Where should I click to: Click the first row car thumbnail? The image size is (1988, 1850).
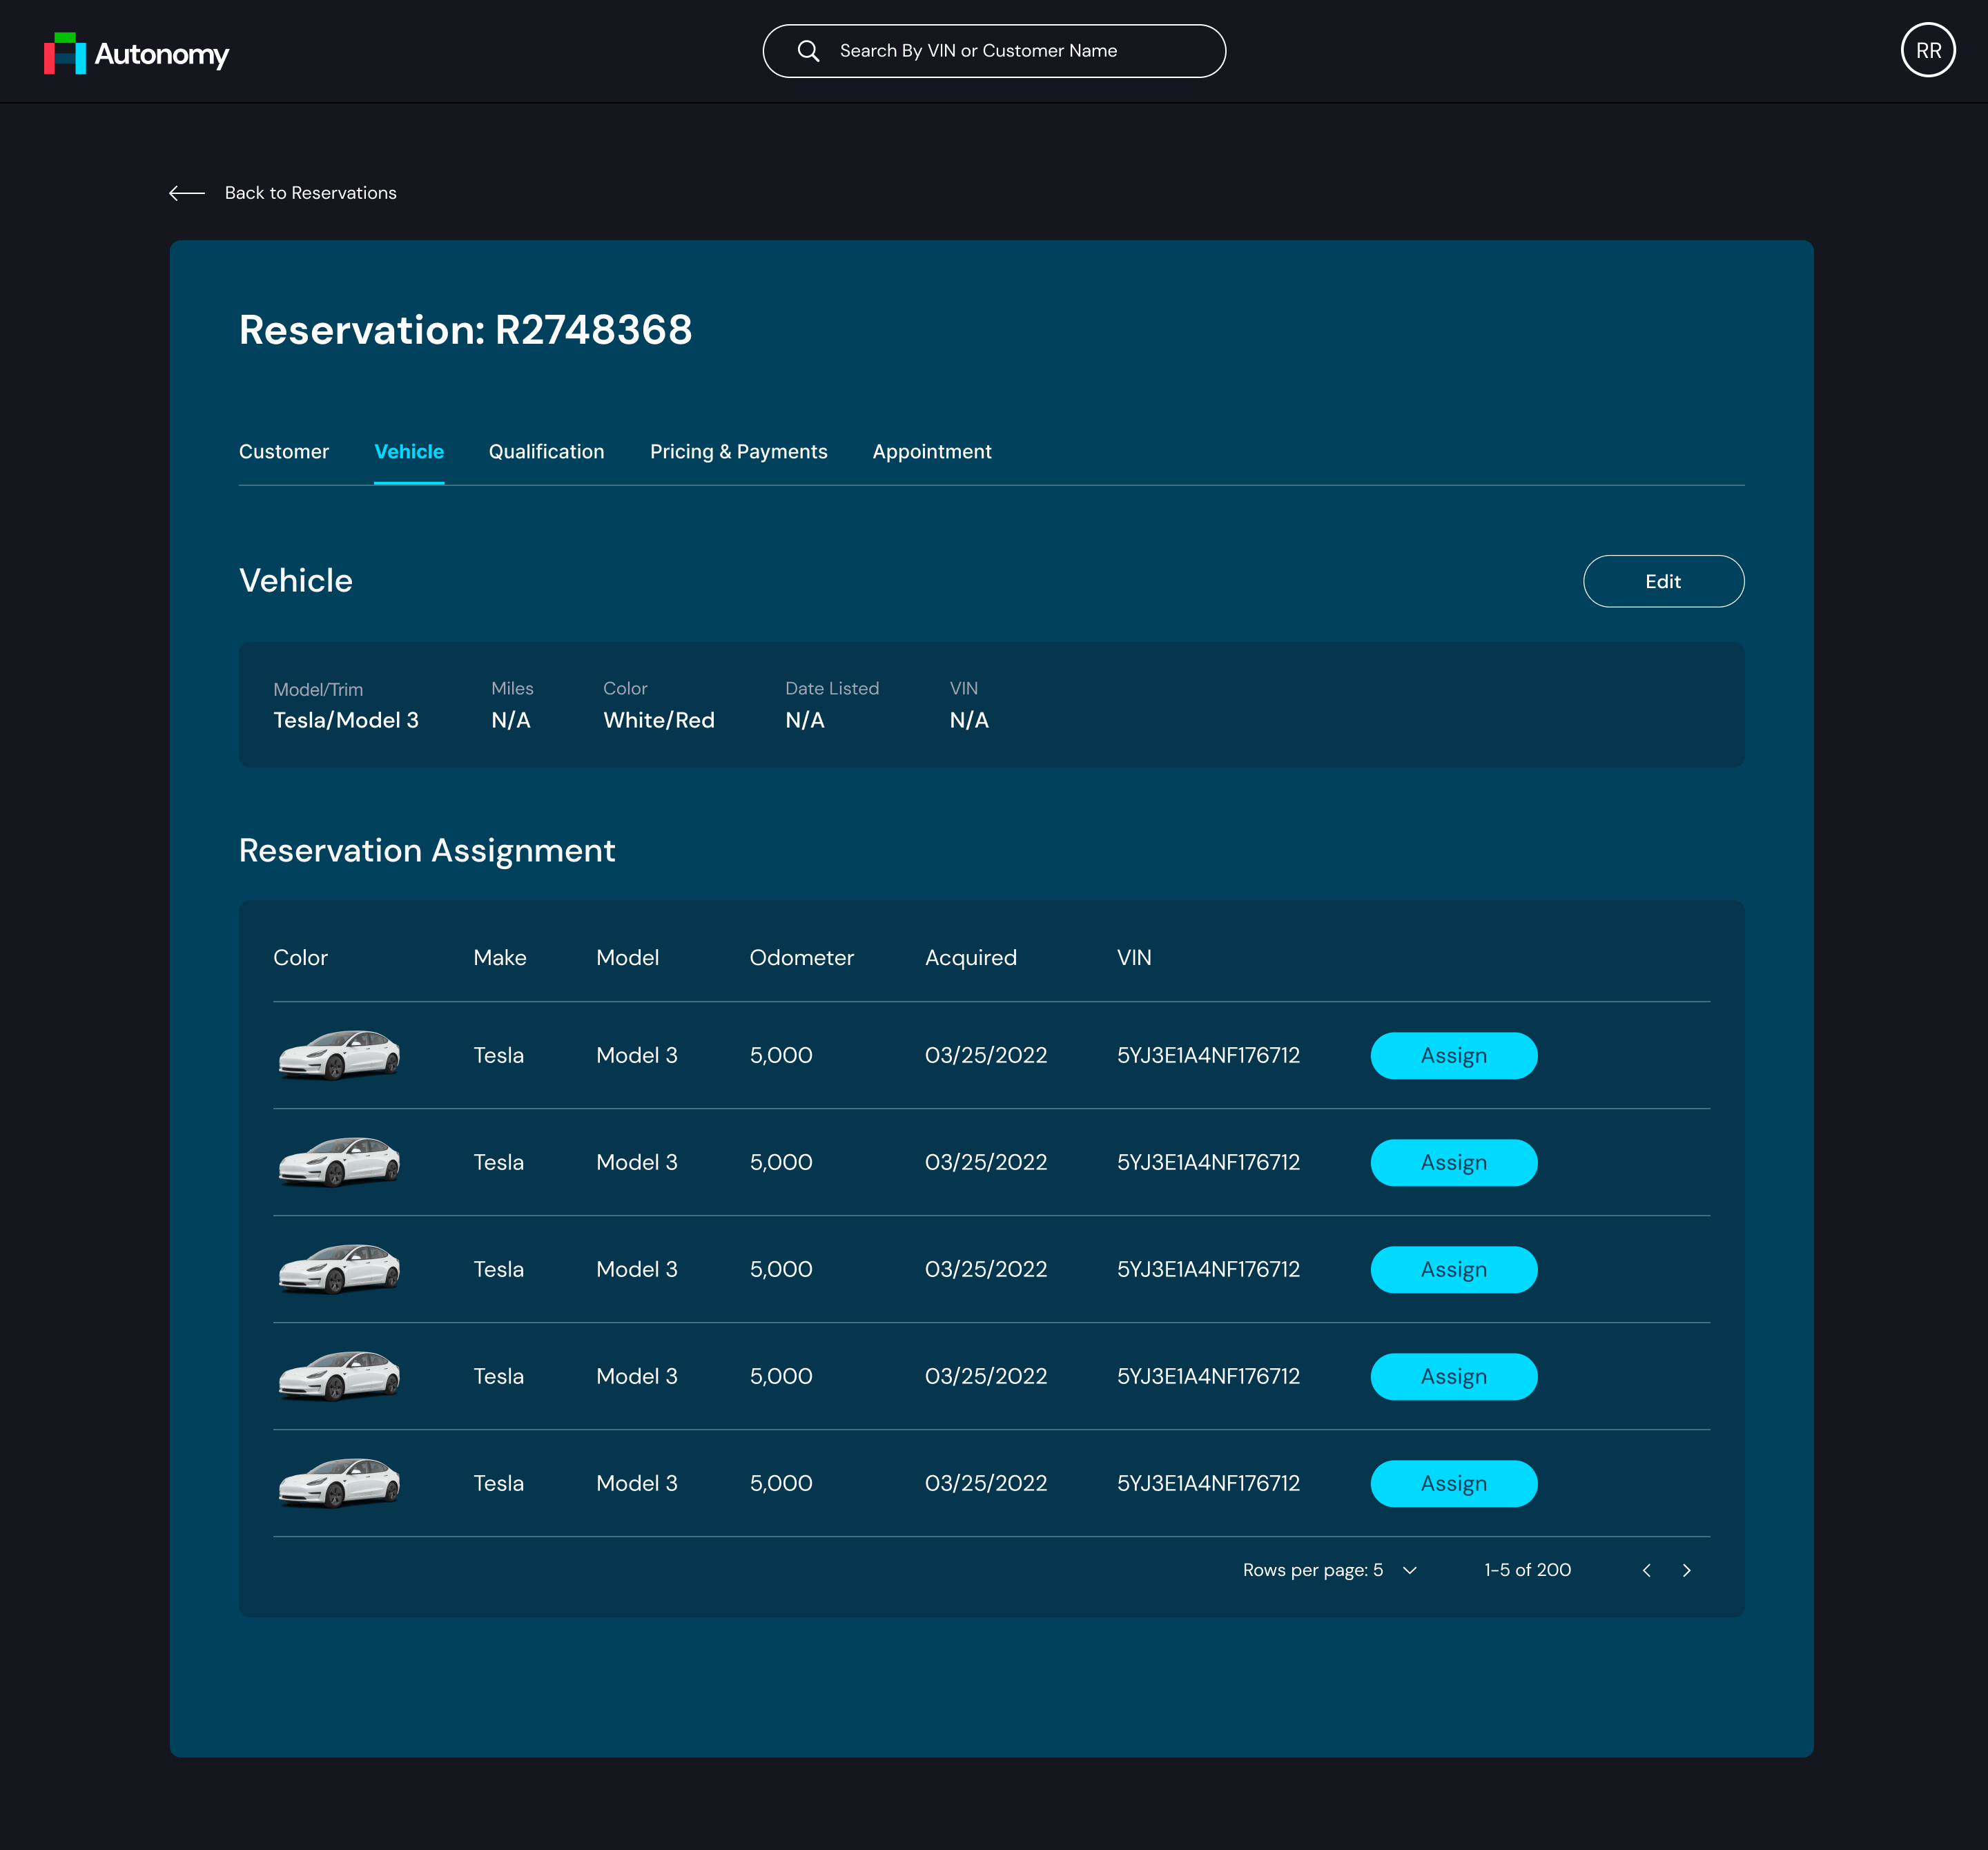pyautogui.click(x=339, y=1055)
